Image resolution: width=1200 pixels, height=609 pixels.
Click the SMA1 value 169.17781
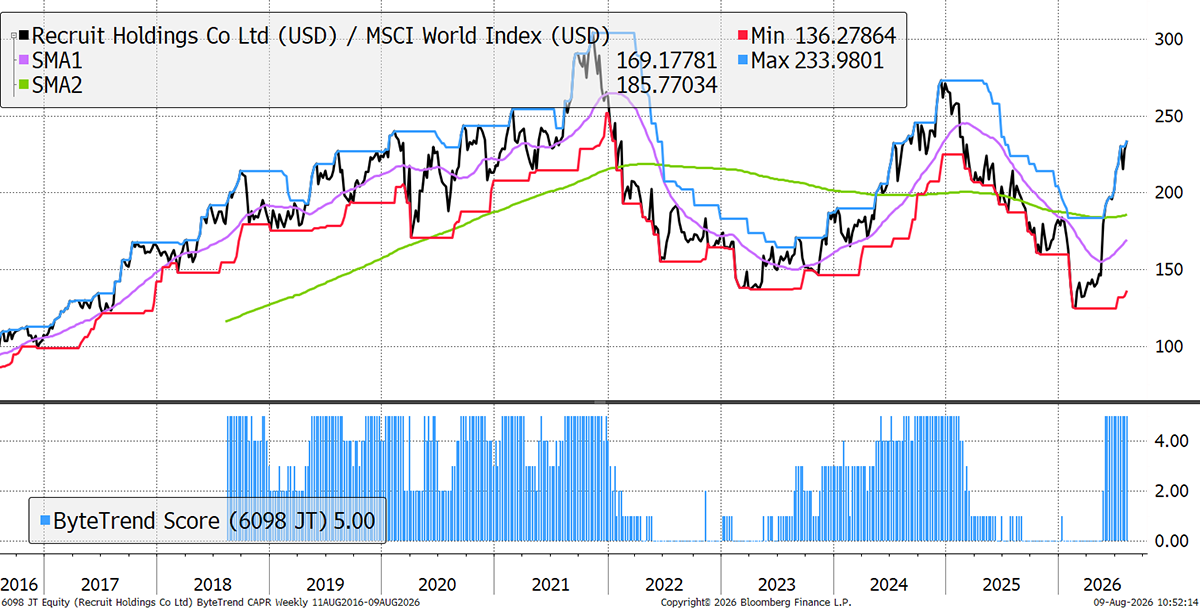pyautogui.click(x=667, y=62)
